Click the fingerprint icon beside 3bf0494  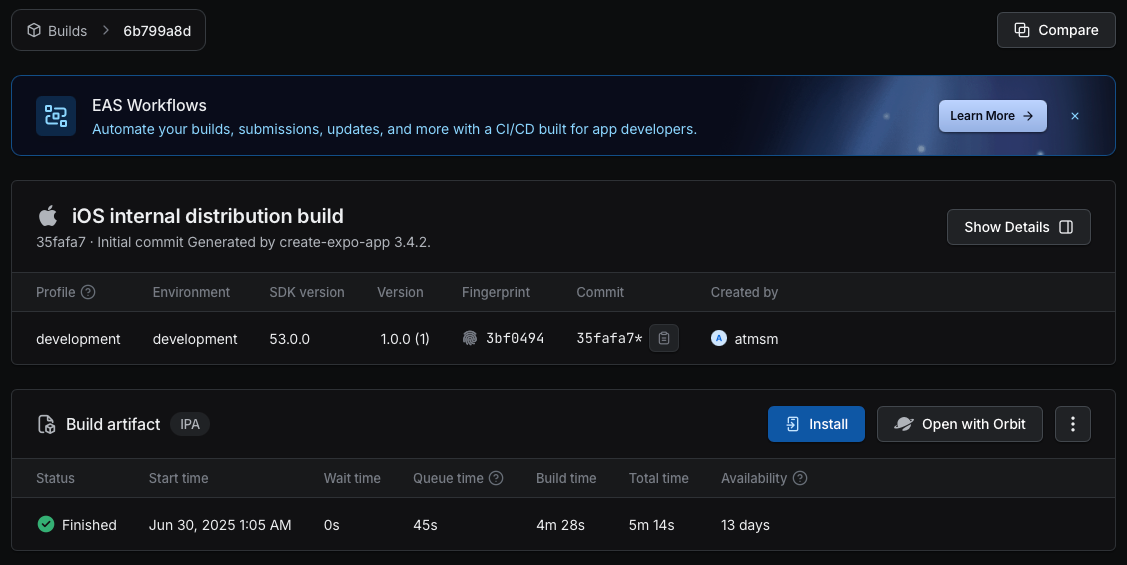(x=469, y=338)
